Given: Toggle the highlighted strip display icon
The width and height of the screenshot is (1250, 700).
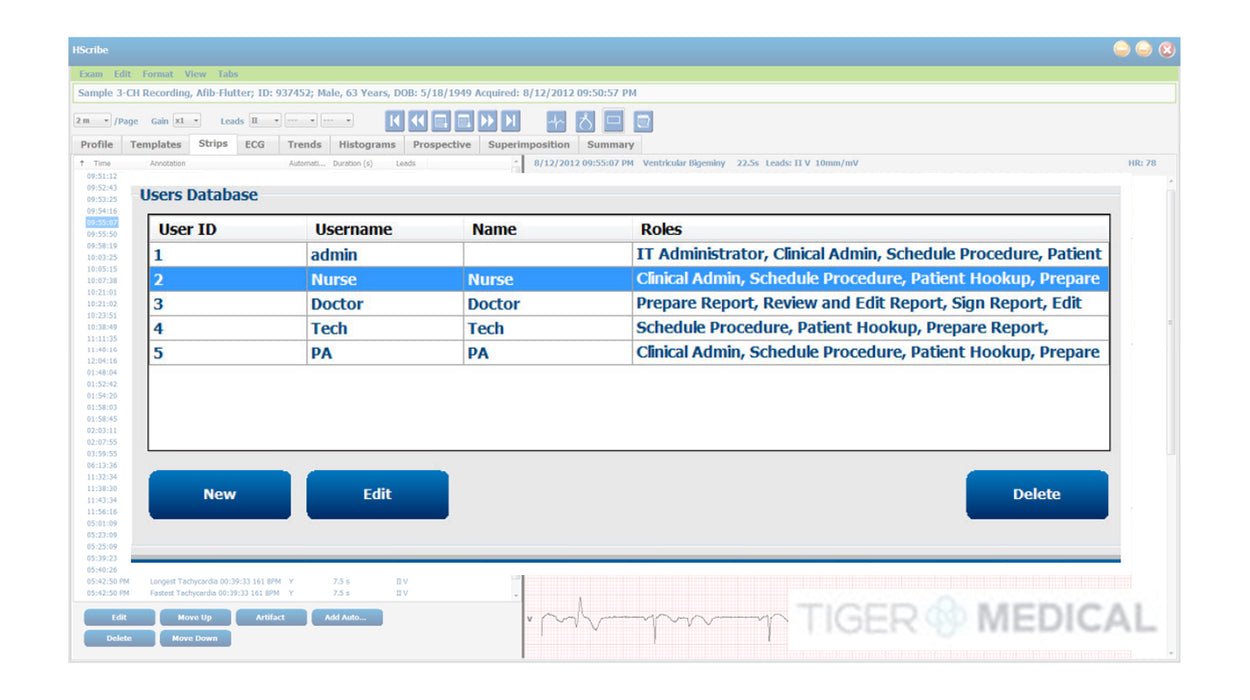Looking at the screenshot, I should 612,120.
